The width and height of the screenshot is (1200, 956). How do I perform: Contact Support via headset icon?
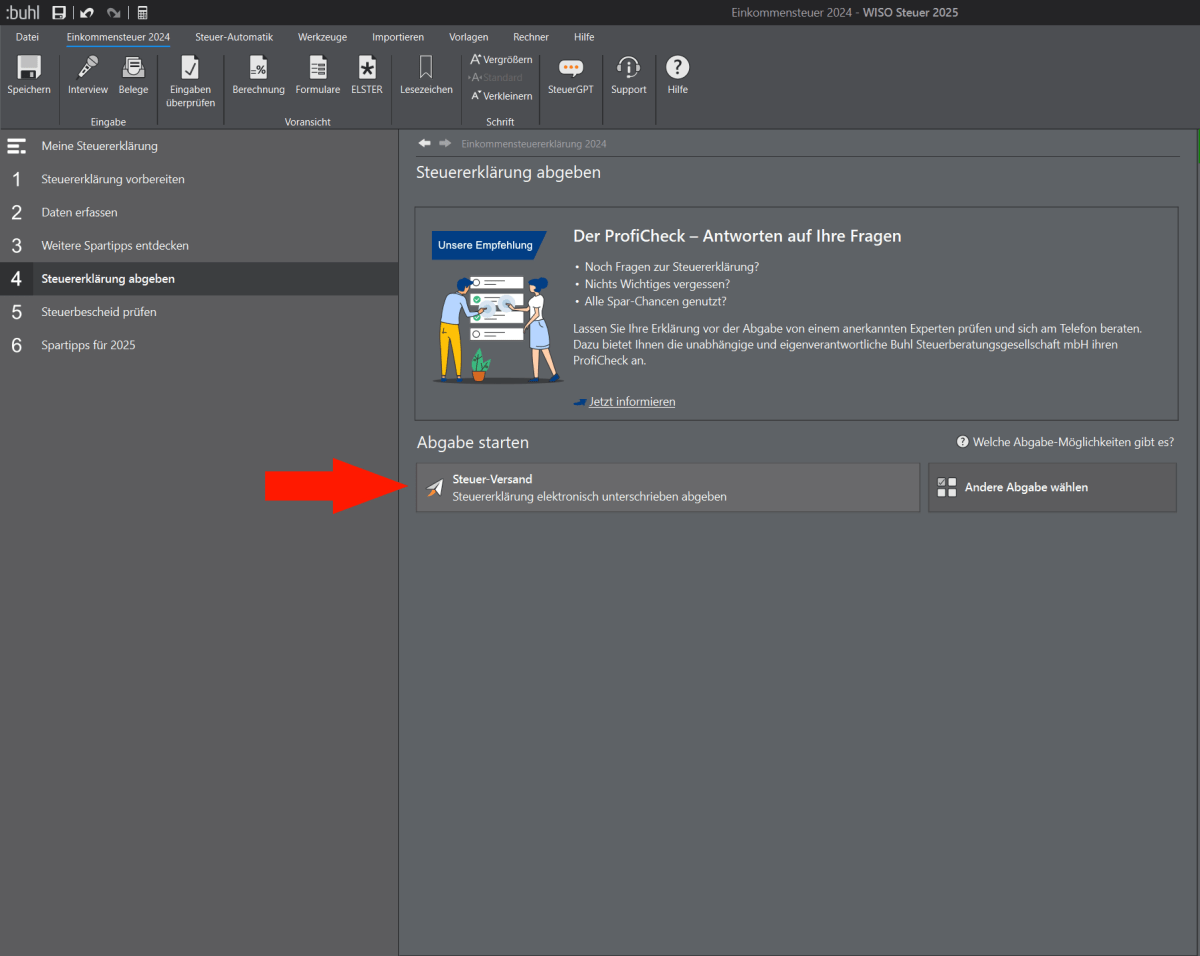(x=629, y=76)
